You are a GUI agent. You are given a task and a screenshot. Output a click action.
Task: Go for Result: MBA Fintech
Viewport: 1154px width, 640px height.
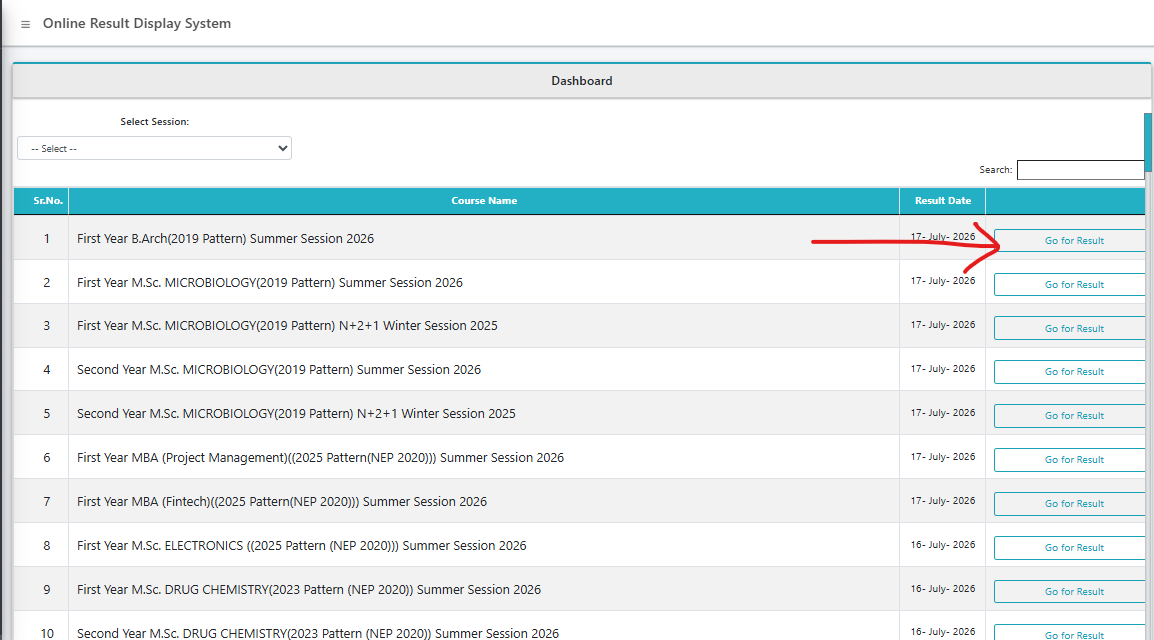1069,504
